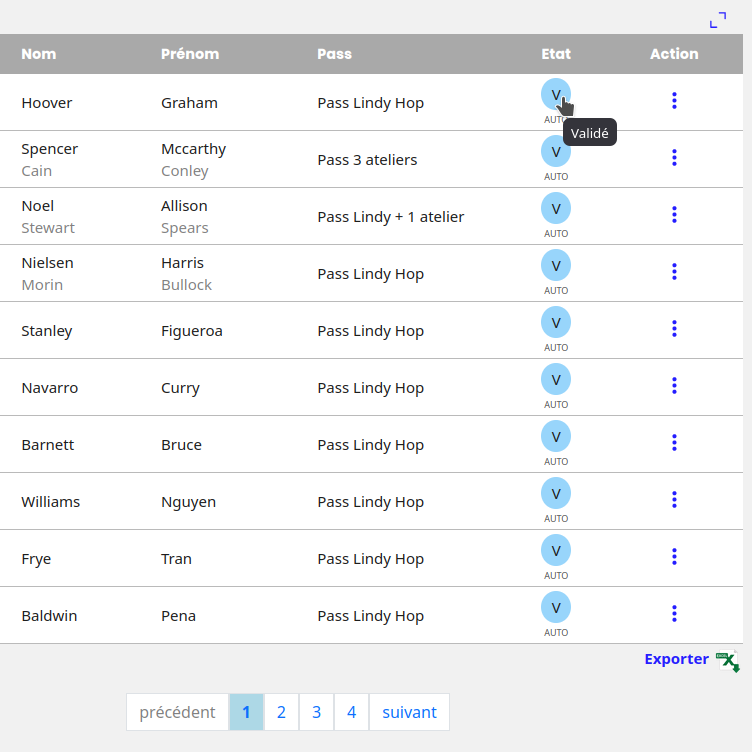Select page 1 in pagination
The height and width of the screenshot is (752, 752).
[246, 712]
